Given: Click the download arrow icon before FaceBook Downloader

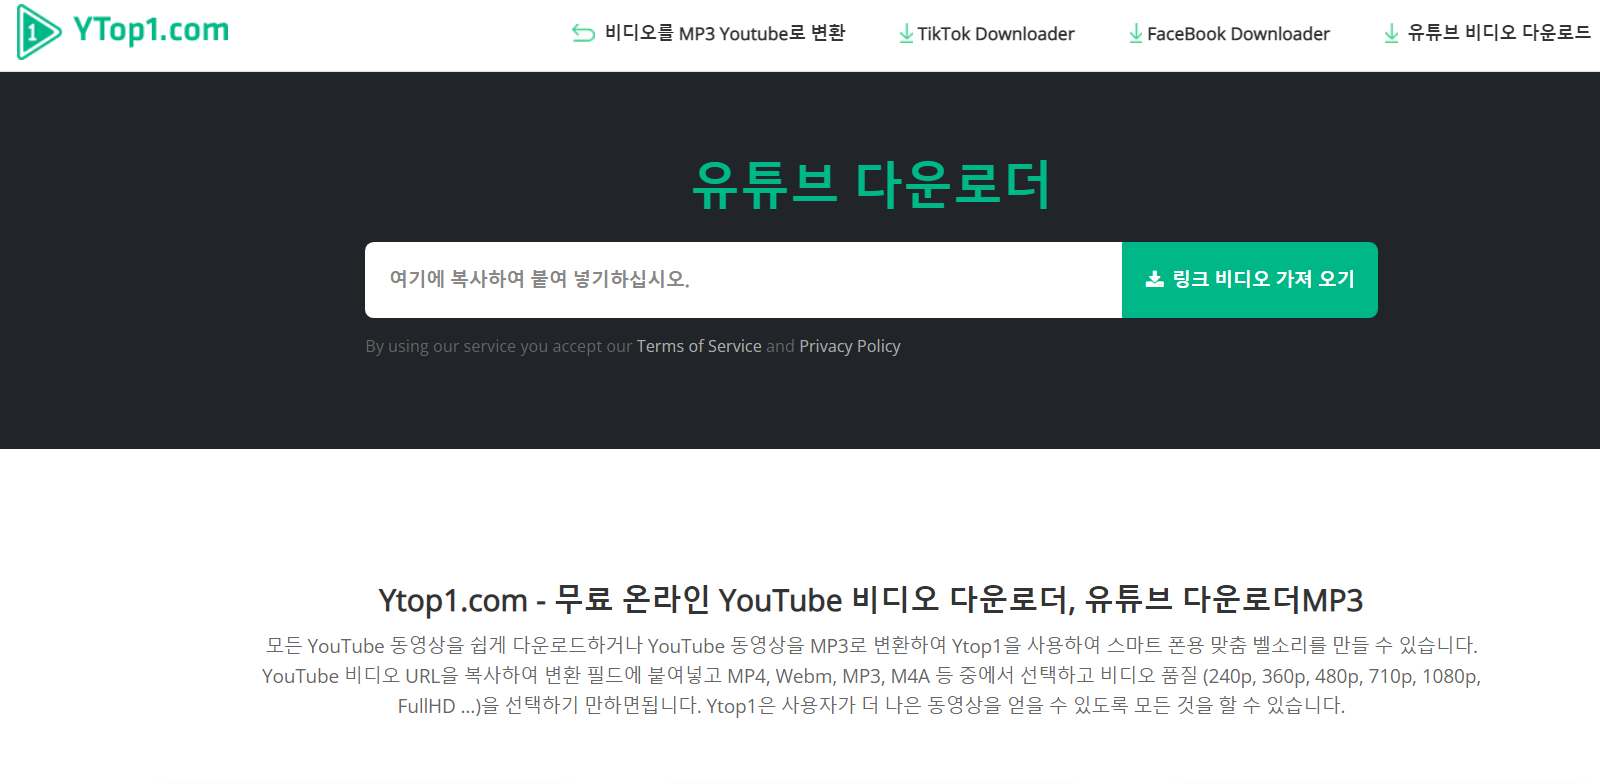Looking at the screenshot, I should (x=1136, y=34).
